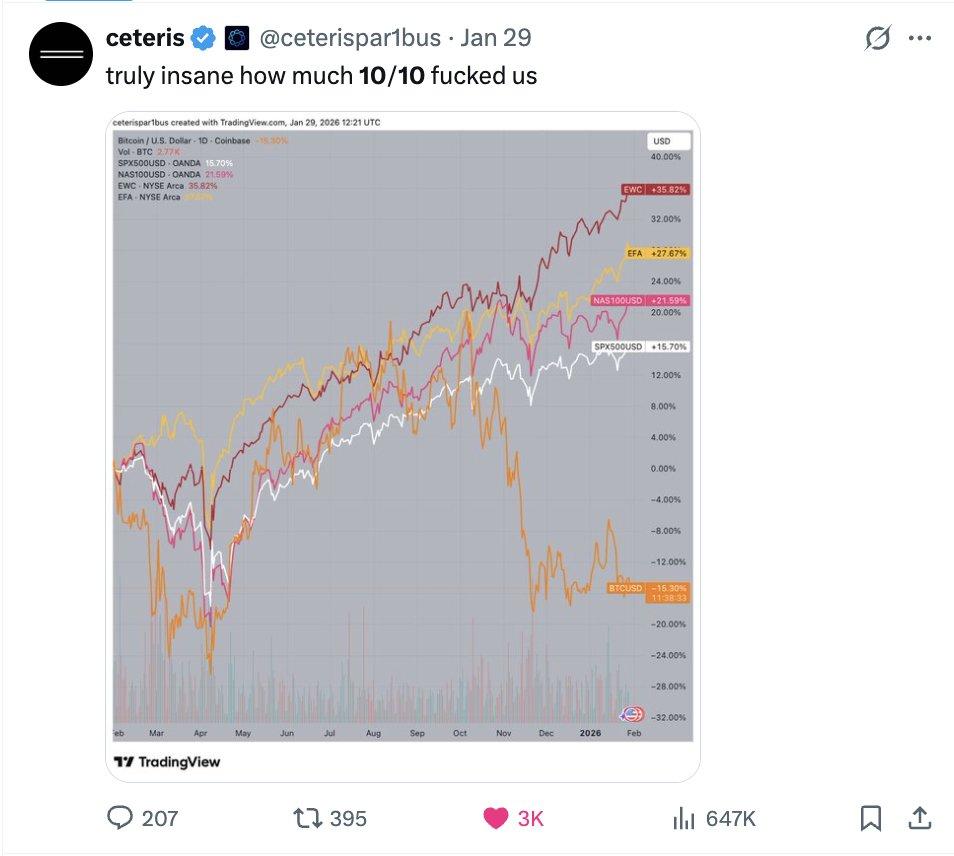
Task: Open the ceteris display name link
Action: point(145,39)
